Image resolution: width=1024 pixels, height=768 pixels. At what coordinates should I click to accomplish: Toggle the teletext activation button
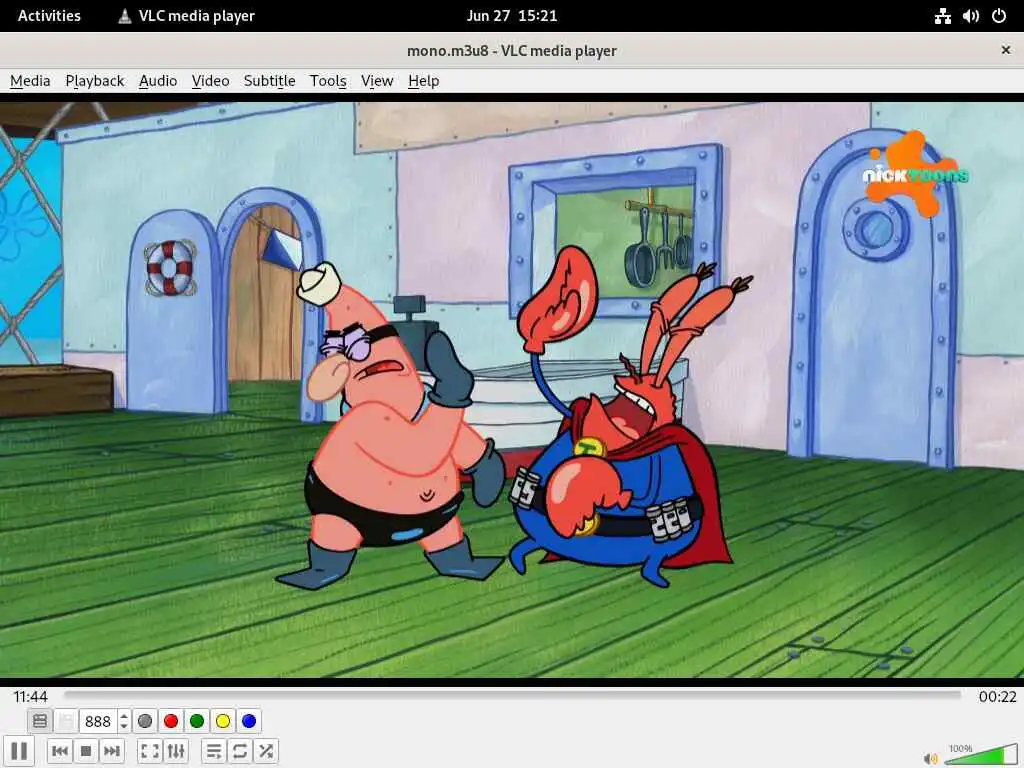pos(40,721)
